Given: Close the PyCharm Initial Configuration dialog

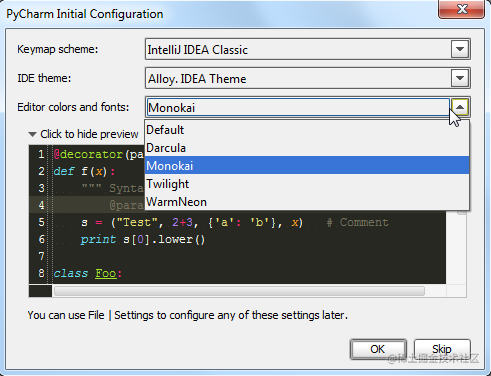Looking at the screenshot, I should tap(462, 9).
